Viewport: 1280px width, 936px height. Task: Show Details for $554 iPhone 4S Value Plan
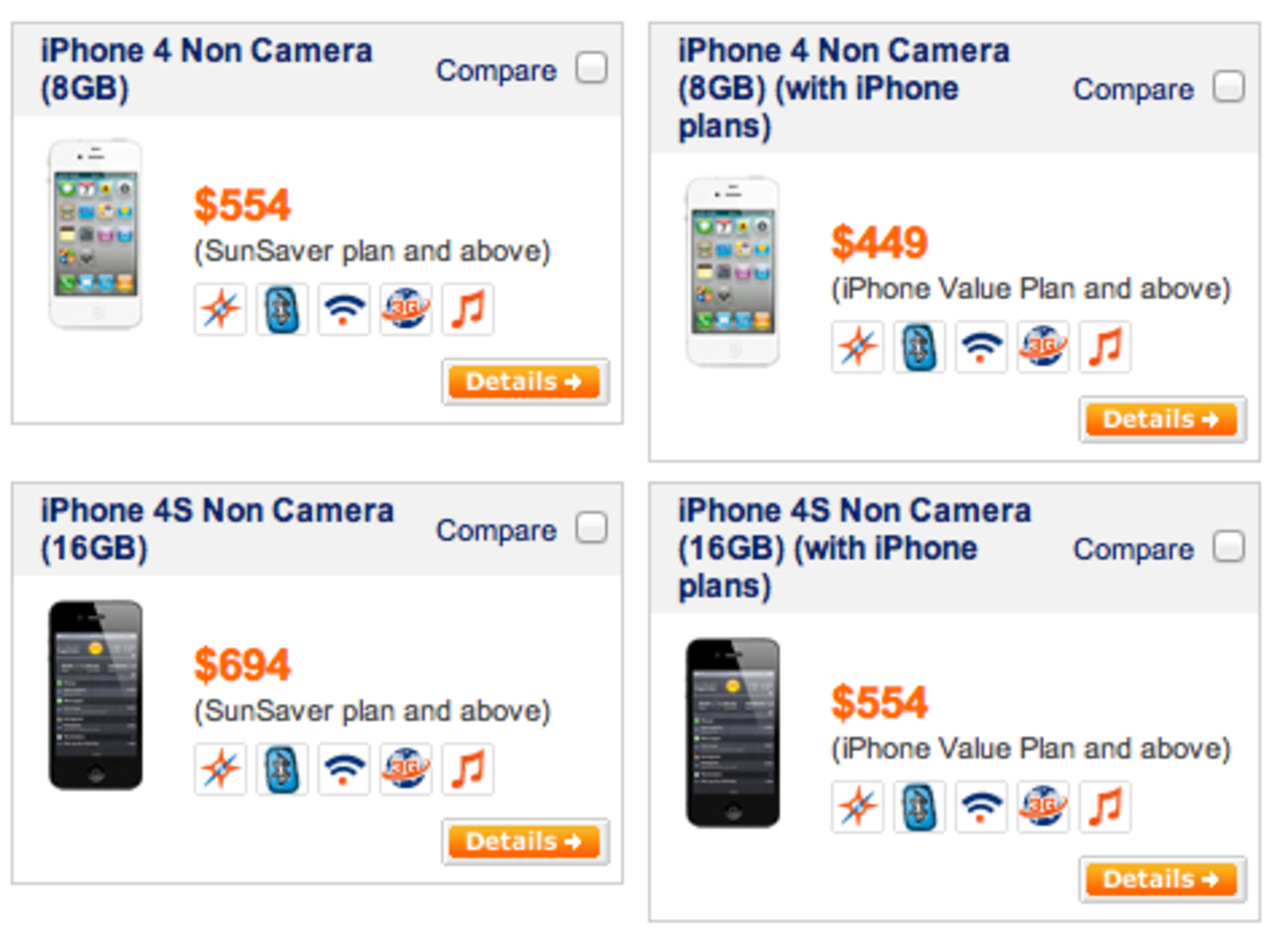(1162, 880)
